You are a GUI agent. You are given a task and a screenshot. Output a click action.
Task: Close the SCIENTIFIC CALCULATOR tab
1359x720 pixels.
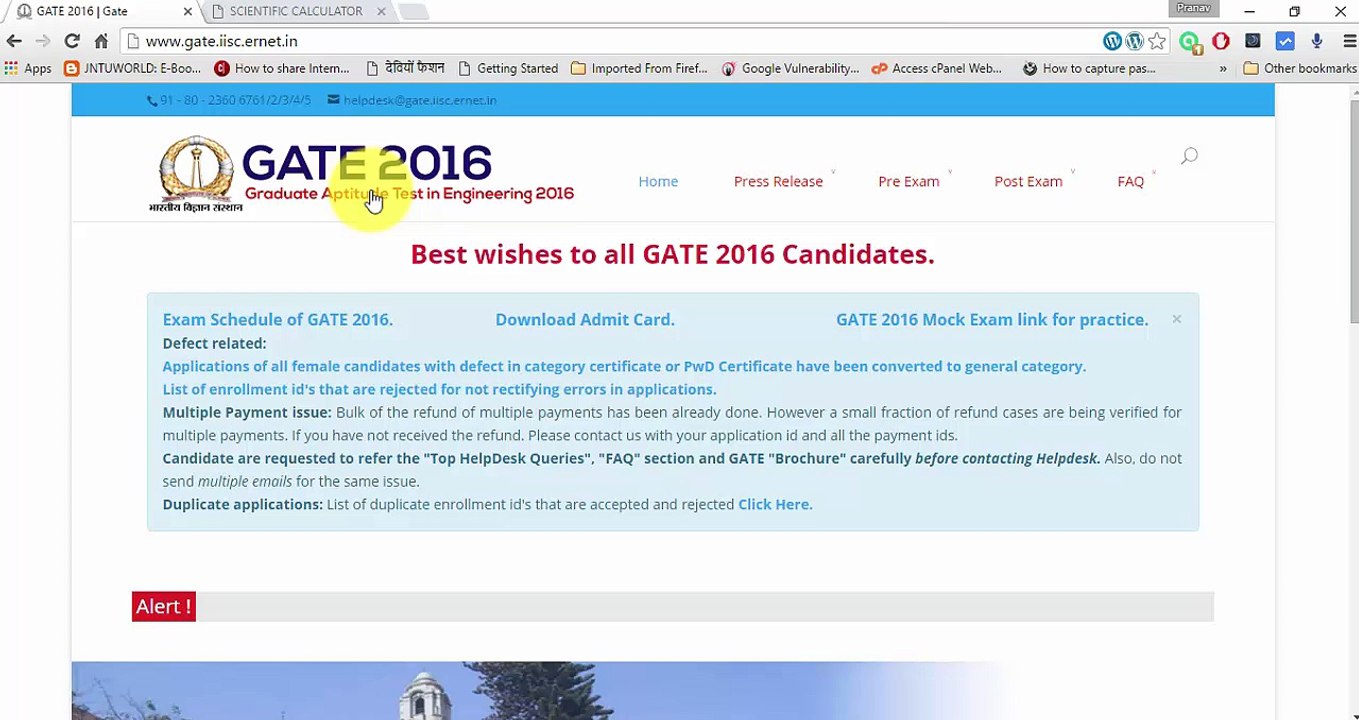pyautogui.click(x=381, y=11)
